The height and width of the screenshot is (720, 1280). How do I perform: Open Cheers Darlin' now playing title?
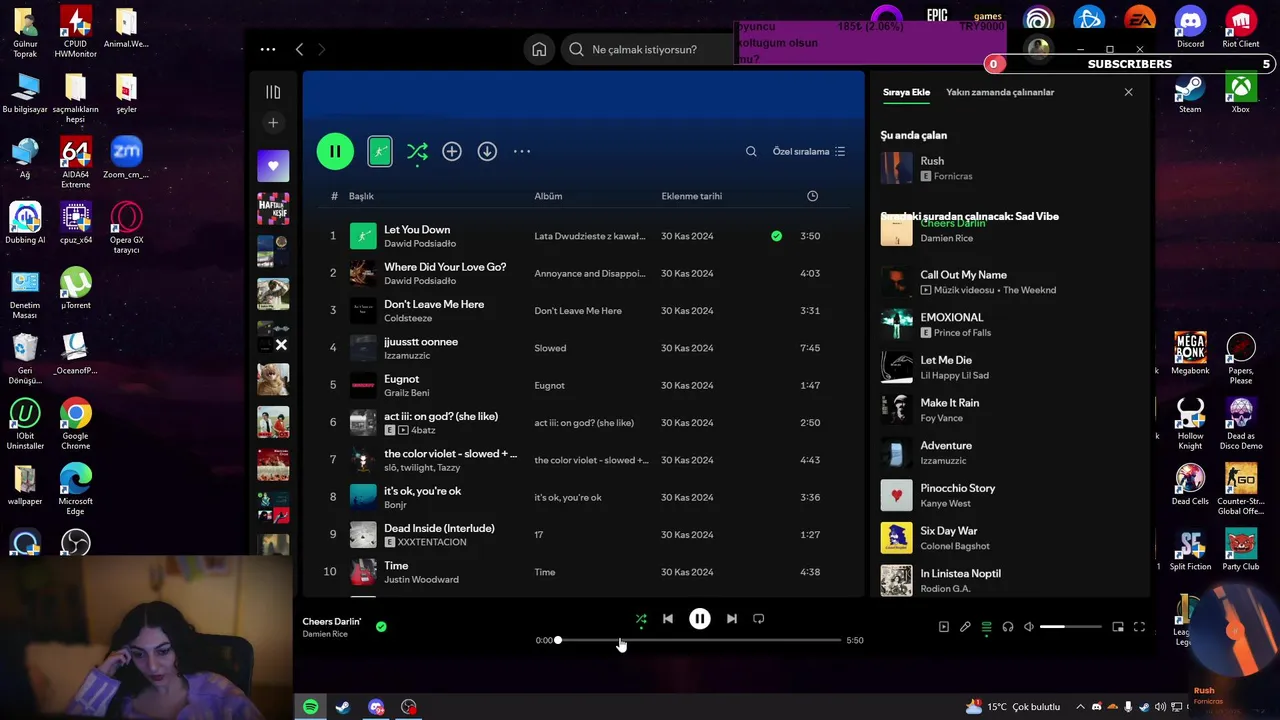click(331, 621)
